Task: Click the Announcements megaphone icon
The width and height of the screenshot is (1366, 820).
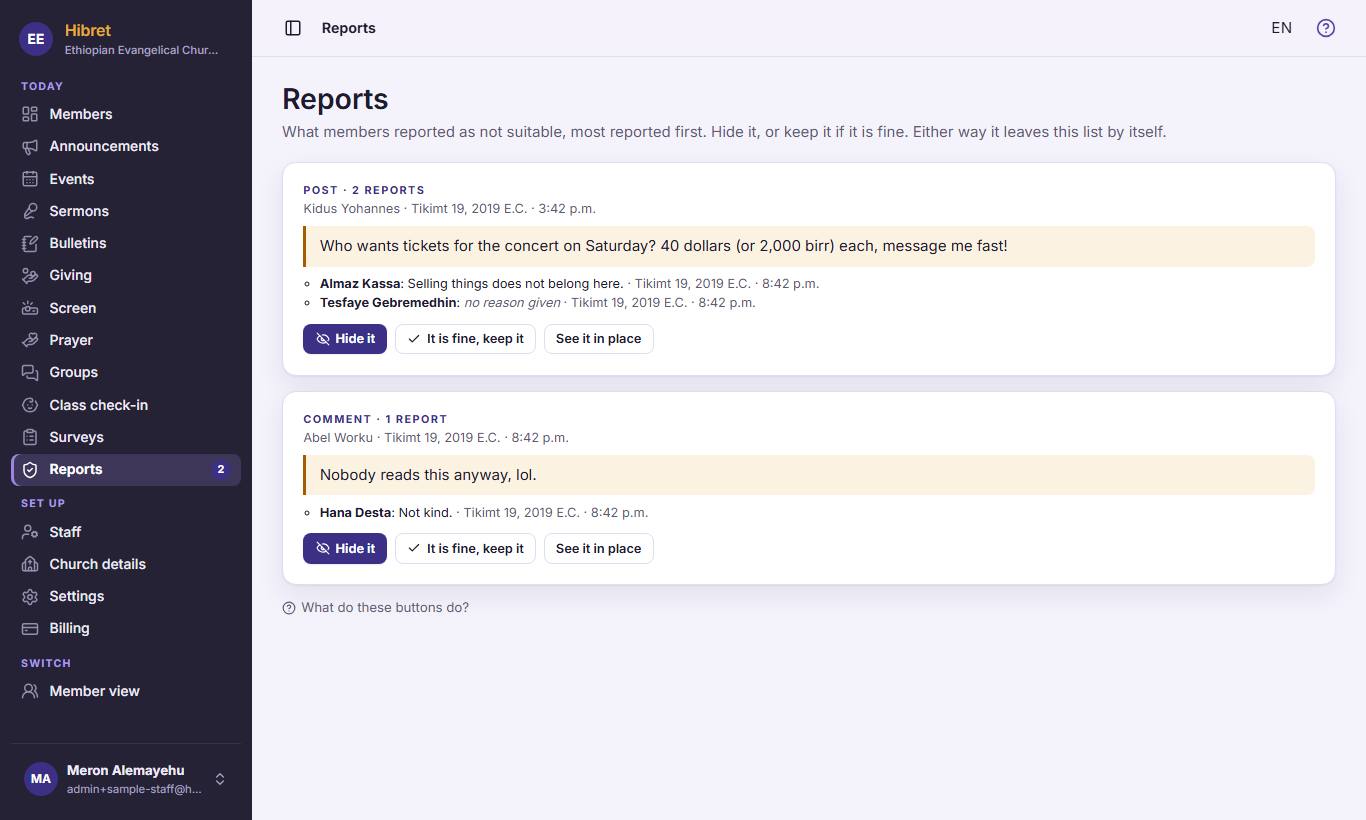Action: click(x=30, y=146)
